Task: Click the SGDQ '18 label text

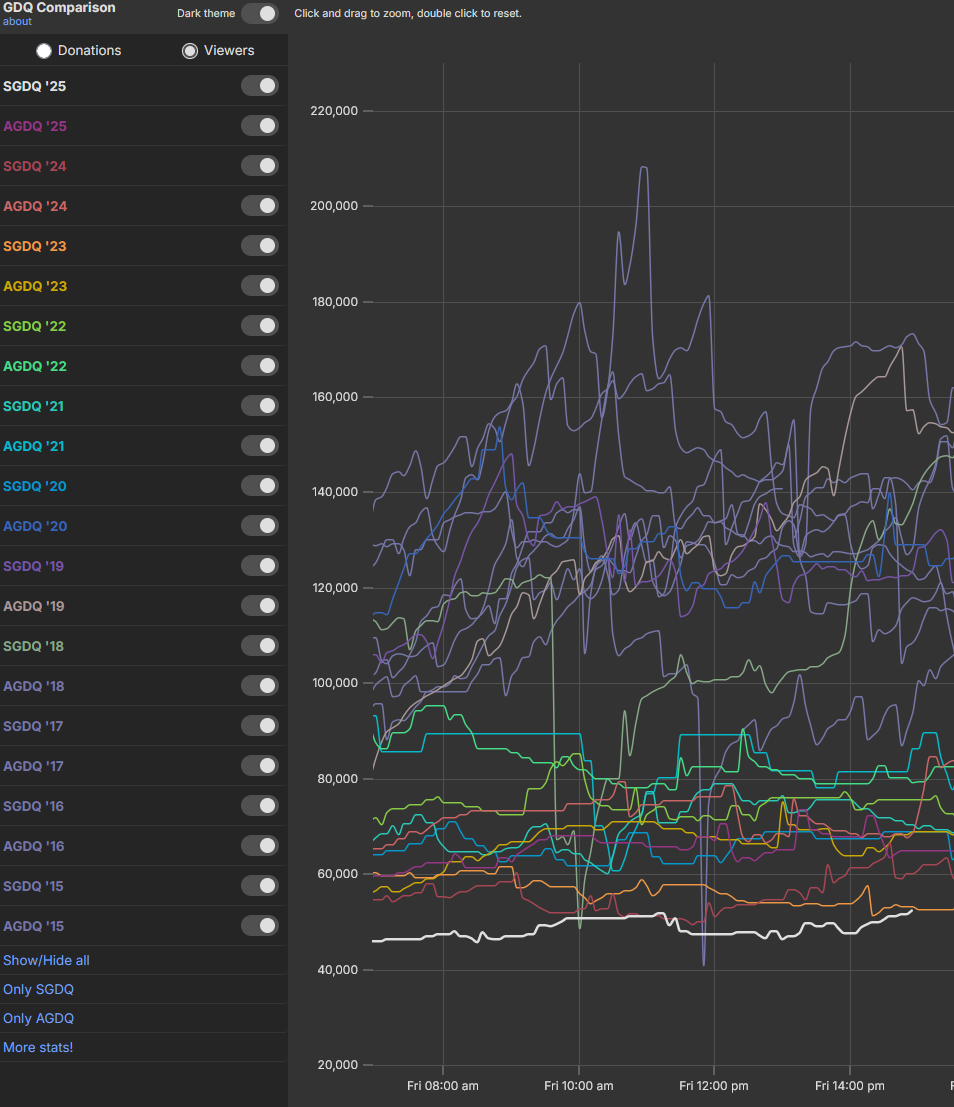Action: coord(33,646)
